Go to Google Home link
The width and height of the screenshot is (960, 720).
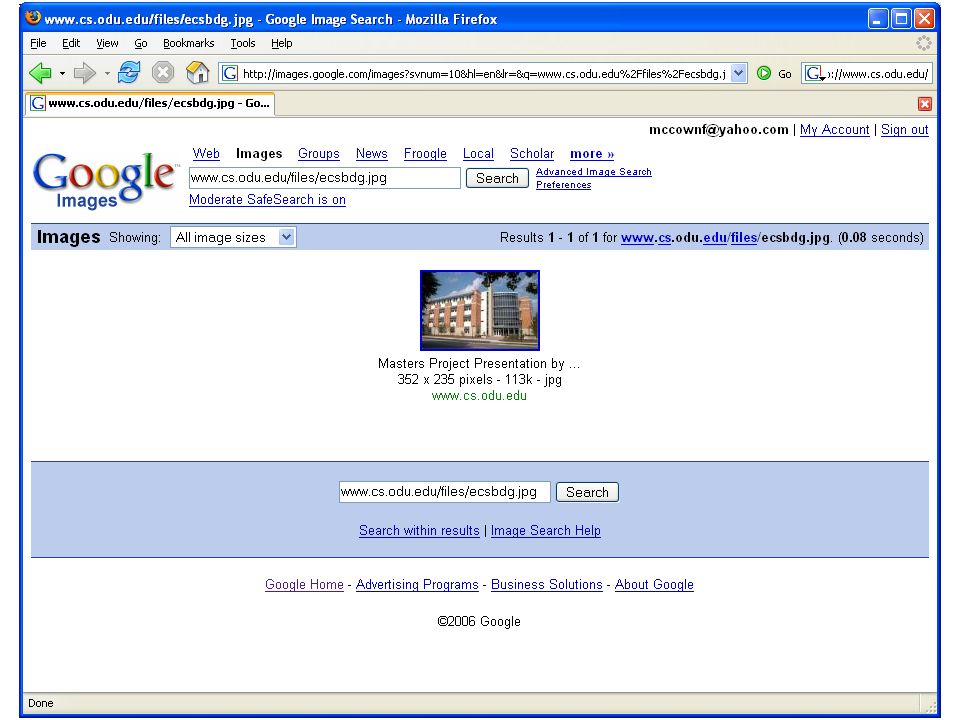coord(304,585)
